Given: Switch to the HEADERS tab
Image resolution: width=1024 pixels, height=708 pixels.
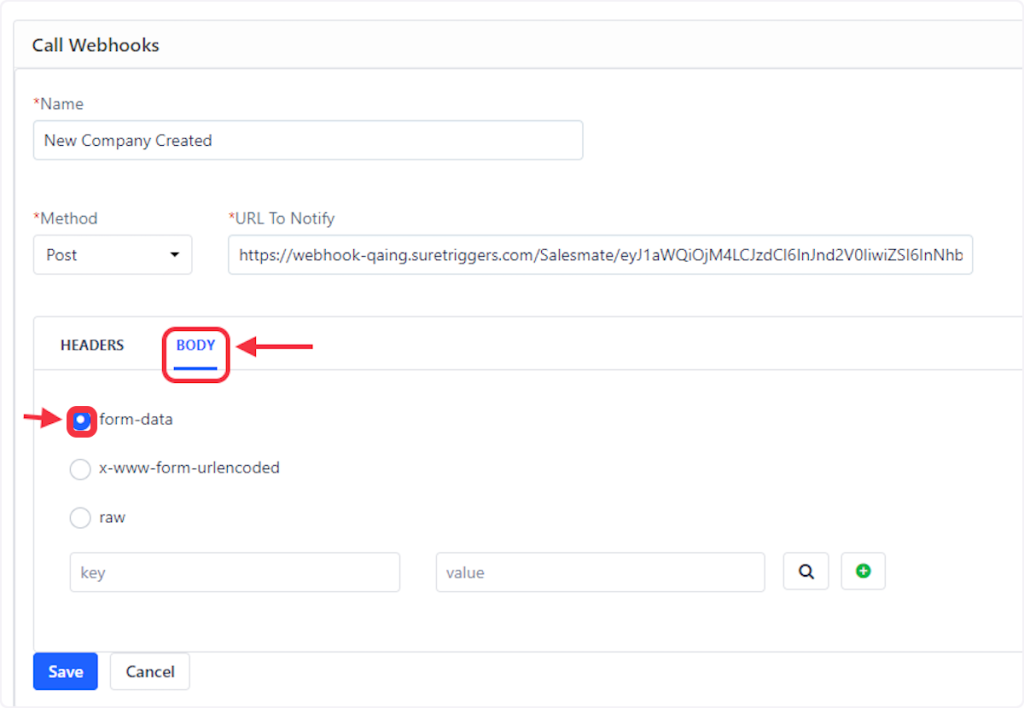Looking at the screenshot, I should (92, 346).
